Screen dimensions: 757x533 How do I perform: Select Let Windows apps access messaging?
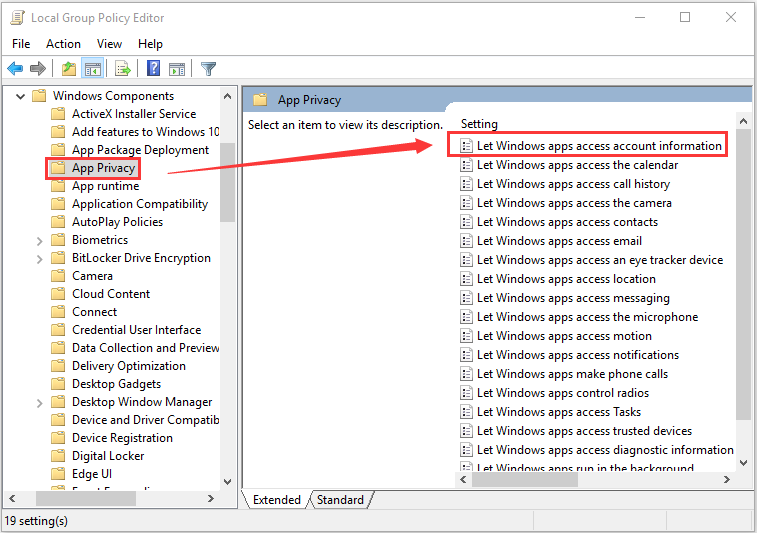(573, 298)
